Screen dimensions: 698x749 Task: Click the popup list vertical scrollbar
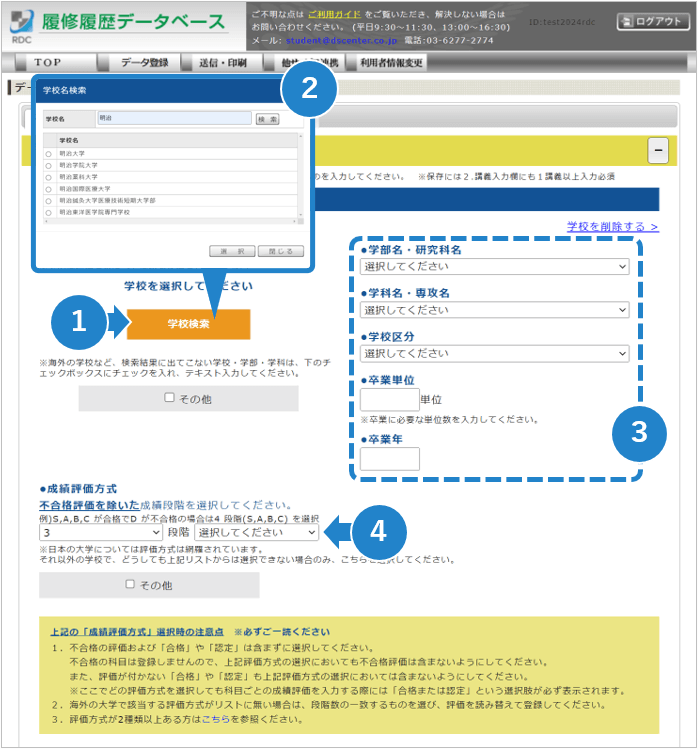coord(301,176)
